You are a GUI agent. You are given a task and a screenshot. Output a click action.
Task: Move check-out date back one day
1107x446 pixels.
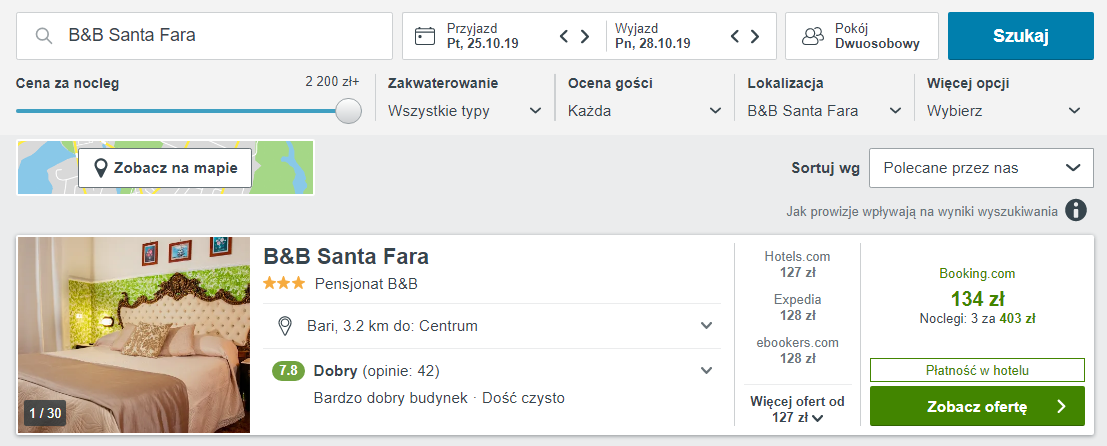(x=735, y=37)
